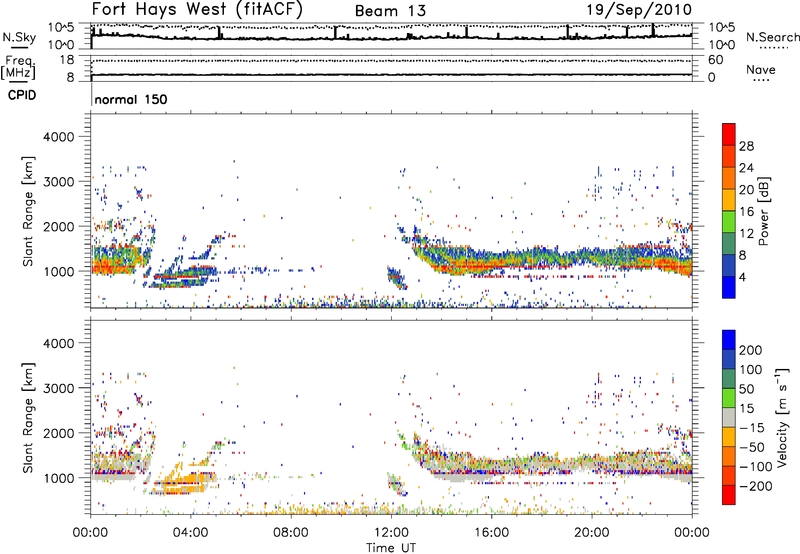Screen dimensions: 800x554
Task: Pick the gray velocity swatch between 15 and -15
Action: tap(729, 417)
